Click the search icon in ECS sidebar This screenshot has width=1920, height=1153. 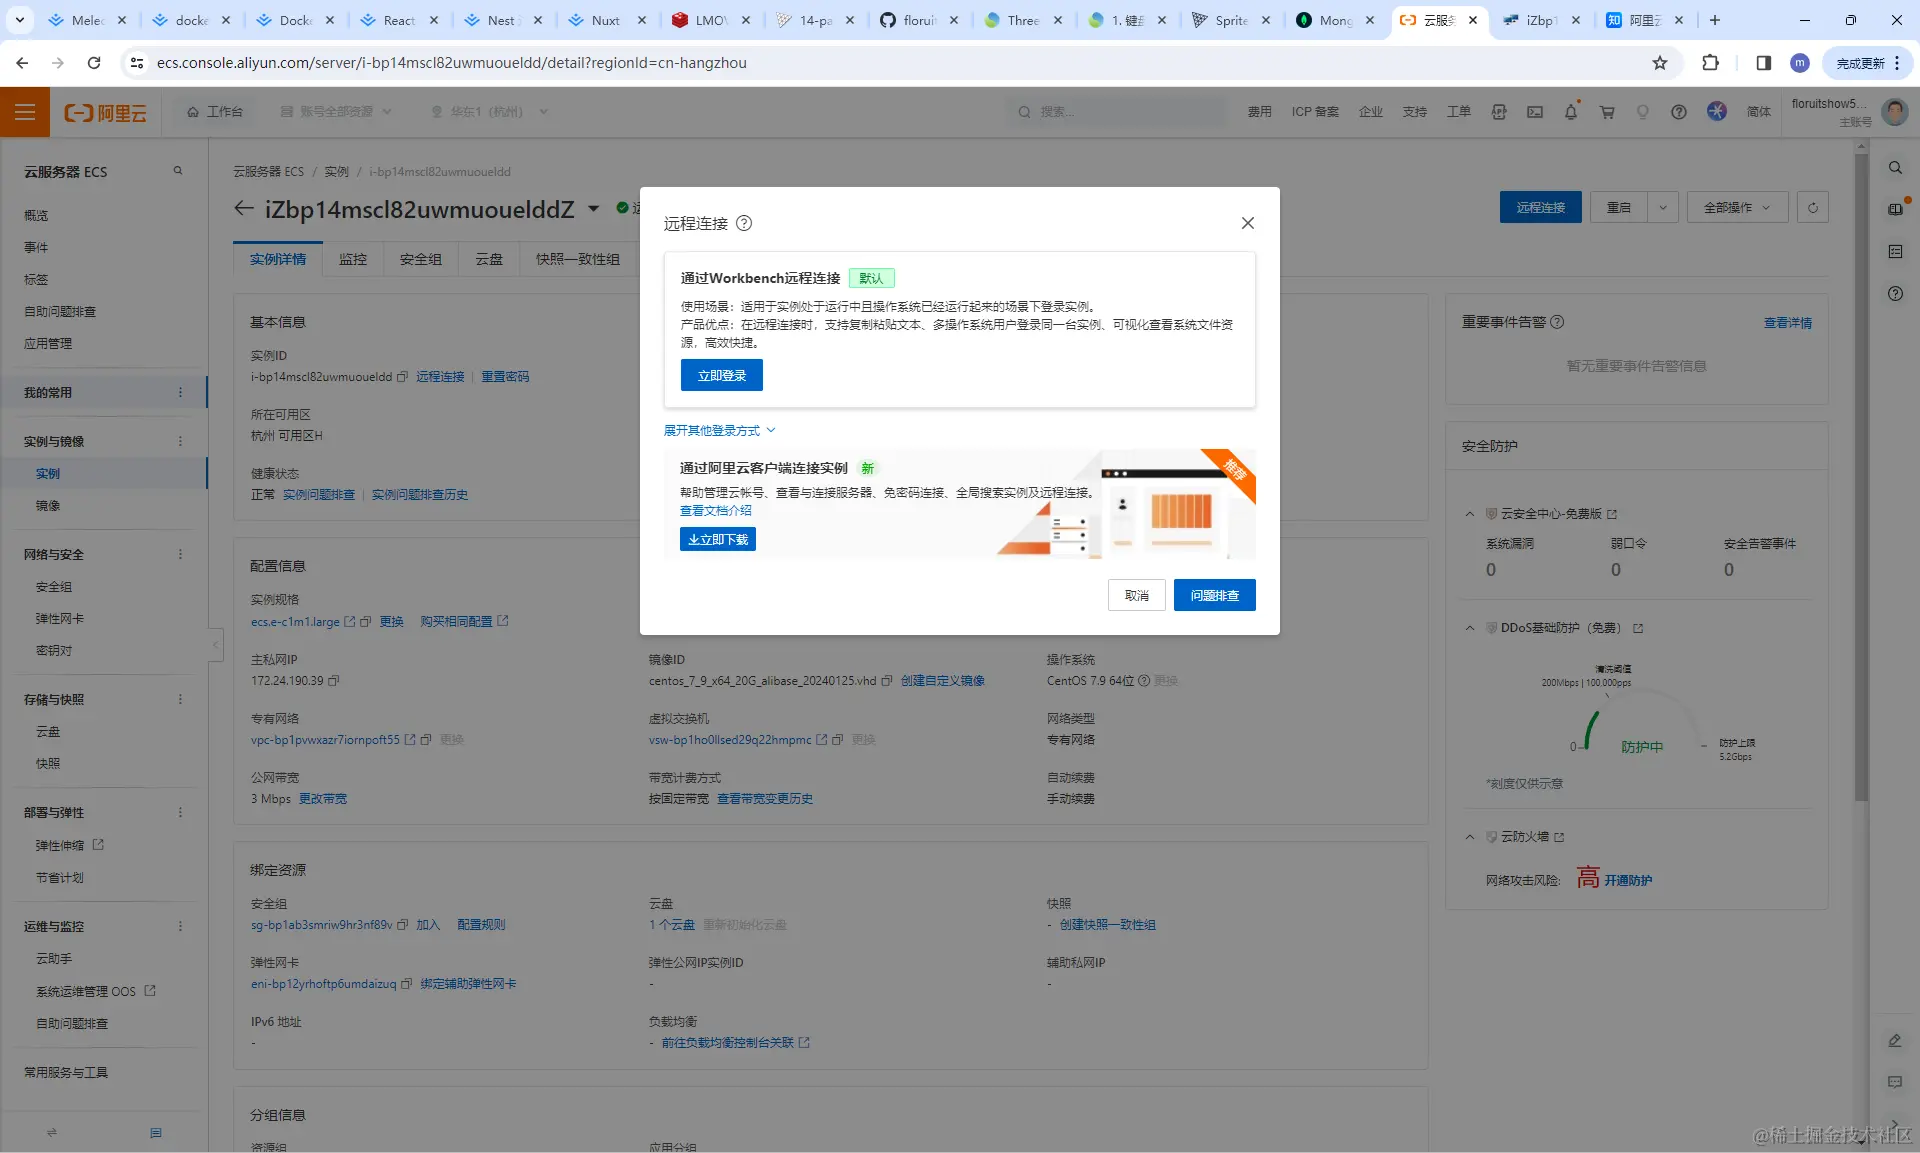click(178, 171)
